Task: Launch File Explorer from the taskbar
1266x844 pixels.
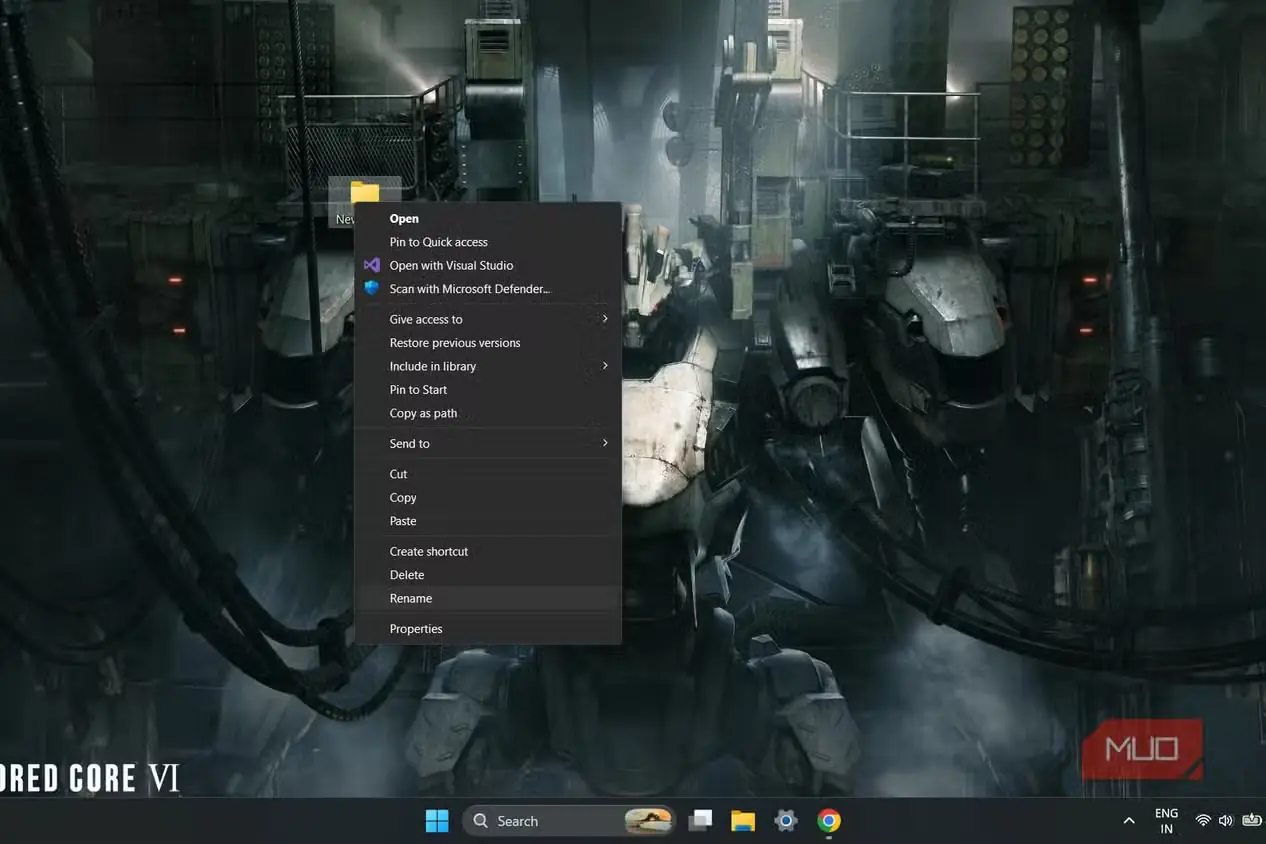Action: 742,821
